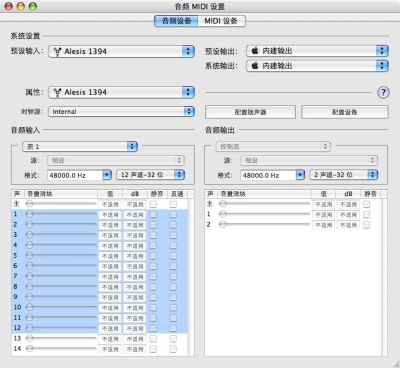
Task: Open the 系统输出 内建输出 dropdown
Action: (x=317, y=65)
